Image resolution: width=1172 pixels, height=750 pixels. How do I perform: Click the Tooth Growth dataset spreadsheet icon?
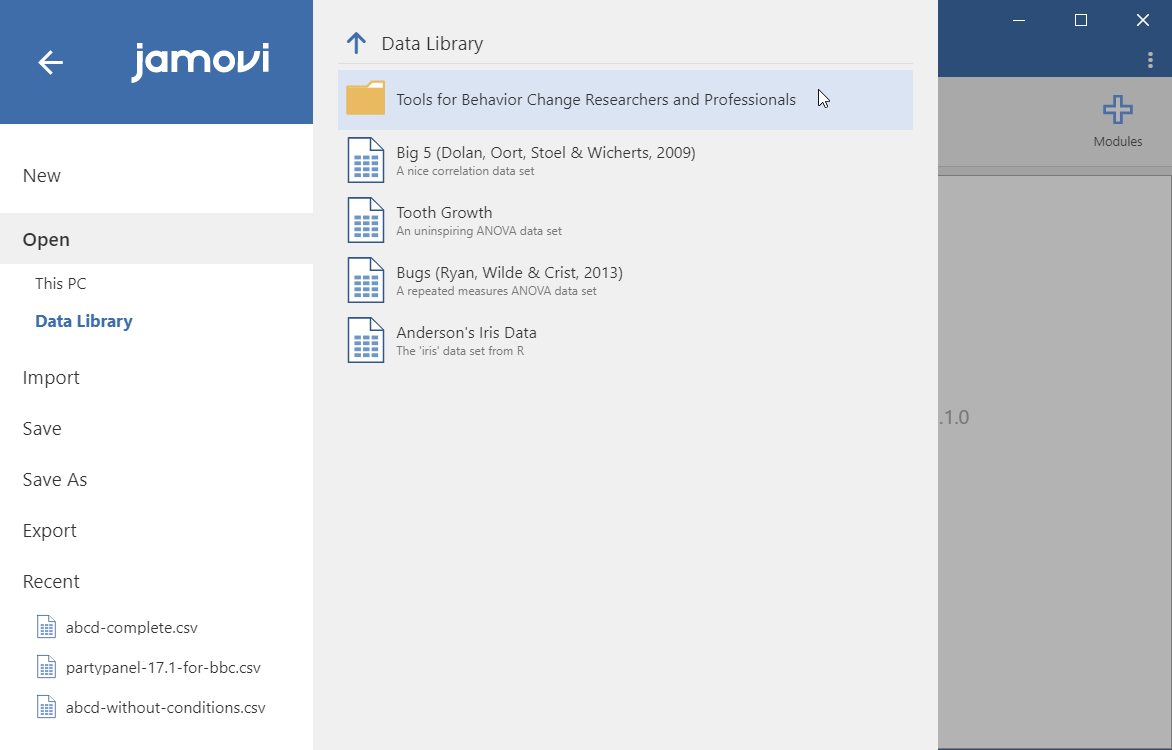coord(366,220)
